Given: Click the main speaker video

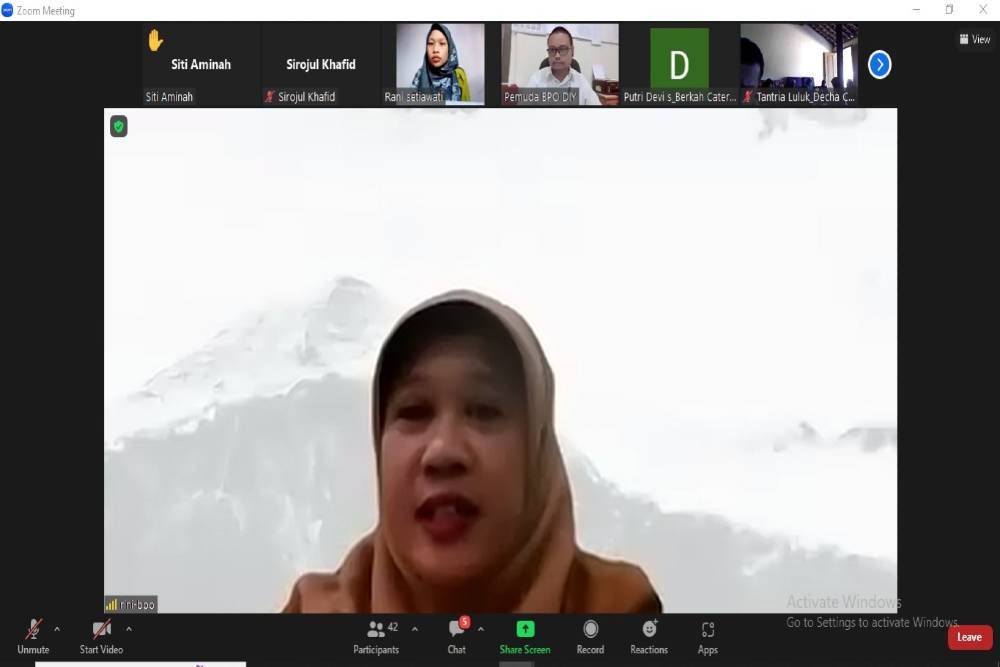Looking at the screenshot, I should 501,360.
